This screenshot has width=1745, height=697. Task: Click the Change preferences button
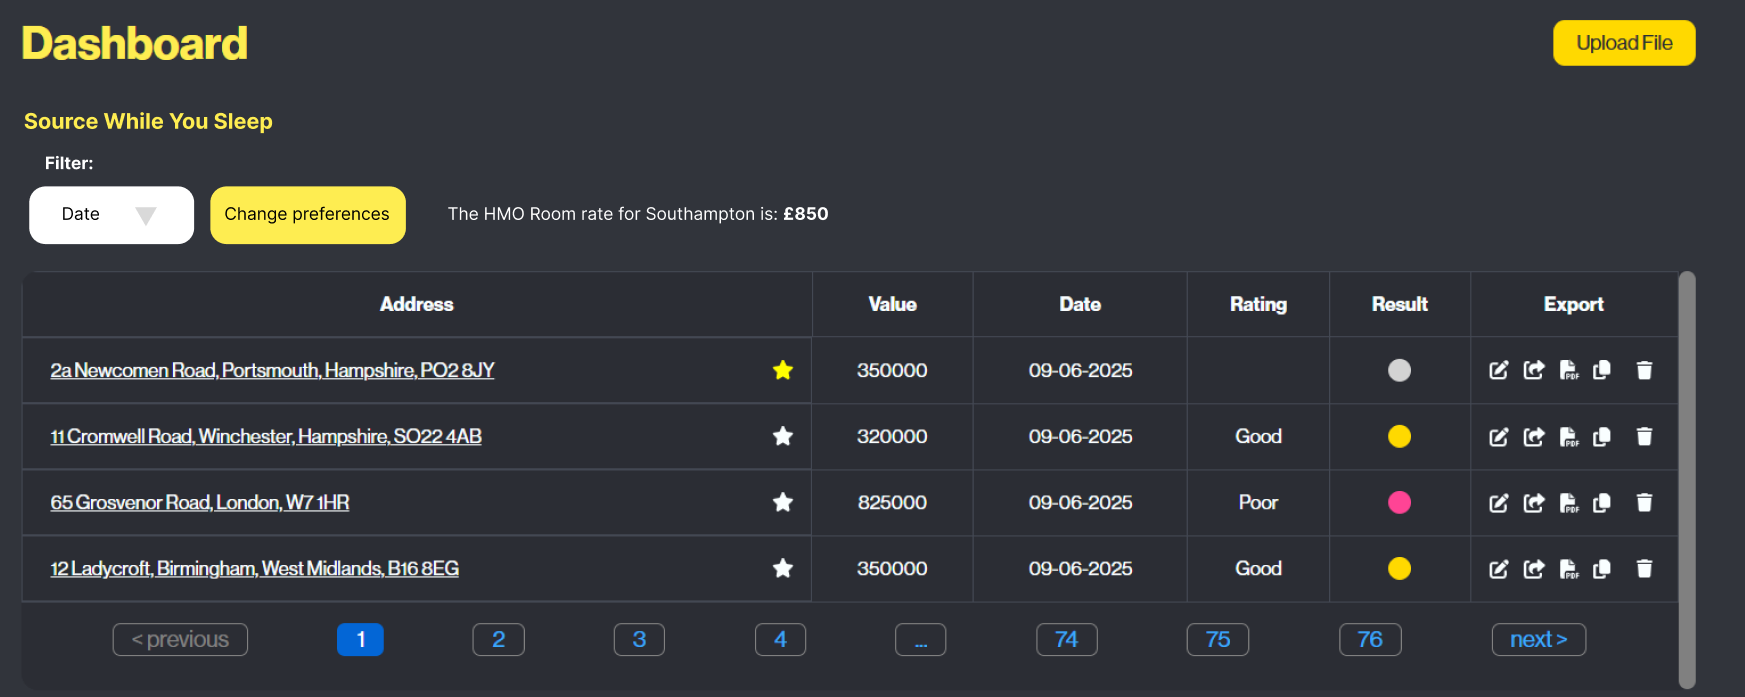tap(308, 215)
